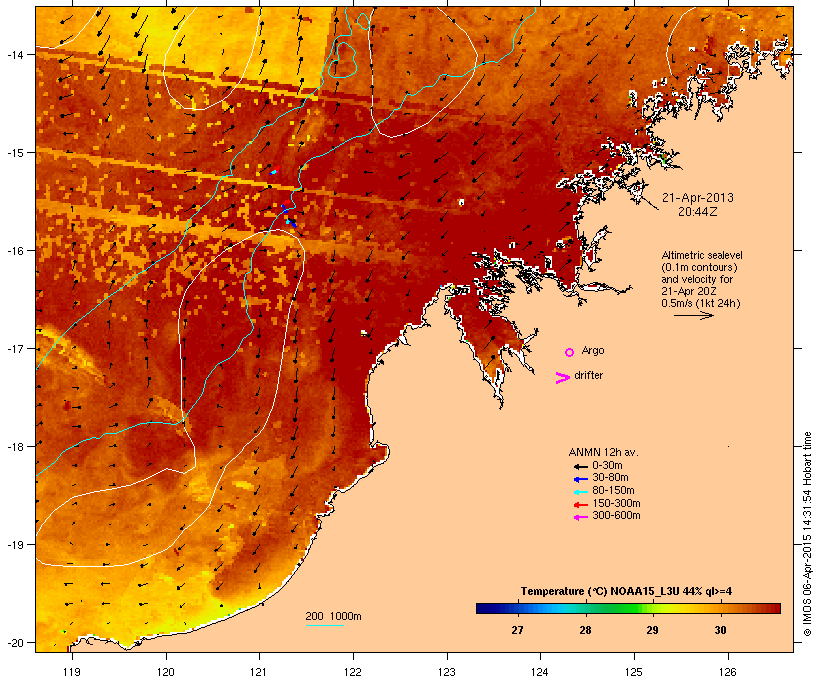This screenshot has height=680, width=820.
Task: Click the '30-80m' depth label
Action: pos(610,478)
